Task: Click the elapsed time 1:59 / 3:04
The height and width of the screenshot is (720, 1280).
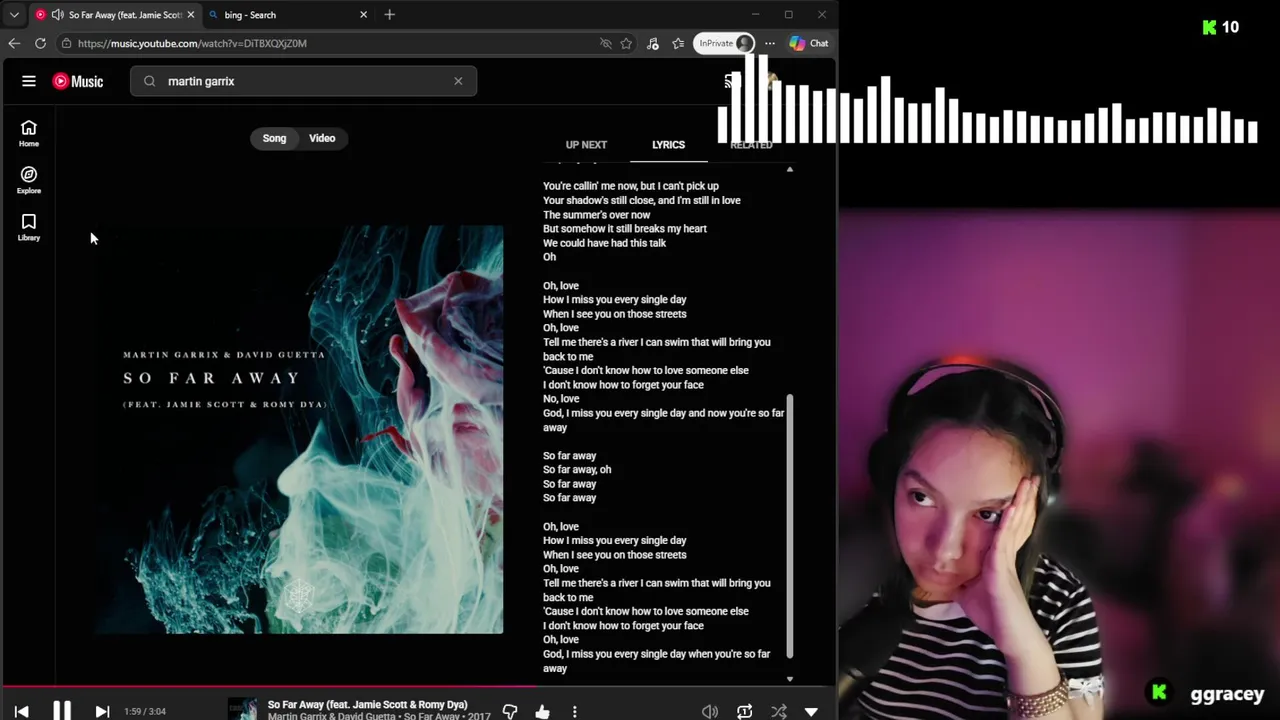Action: pyautogui.click(x=145, y=711)
